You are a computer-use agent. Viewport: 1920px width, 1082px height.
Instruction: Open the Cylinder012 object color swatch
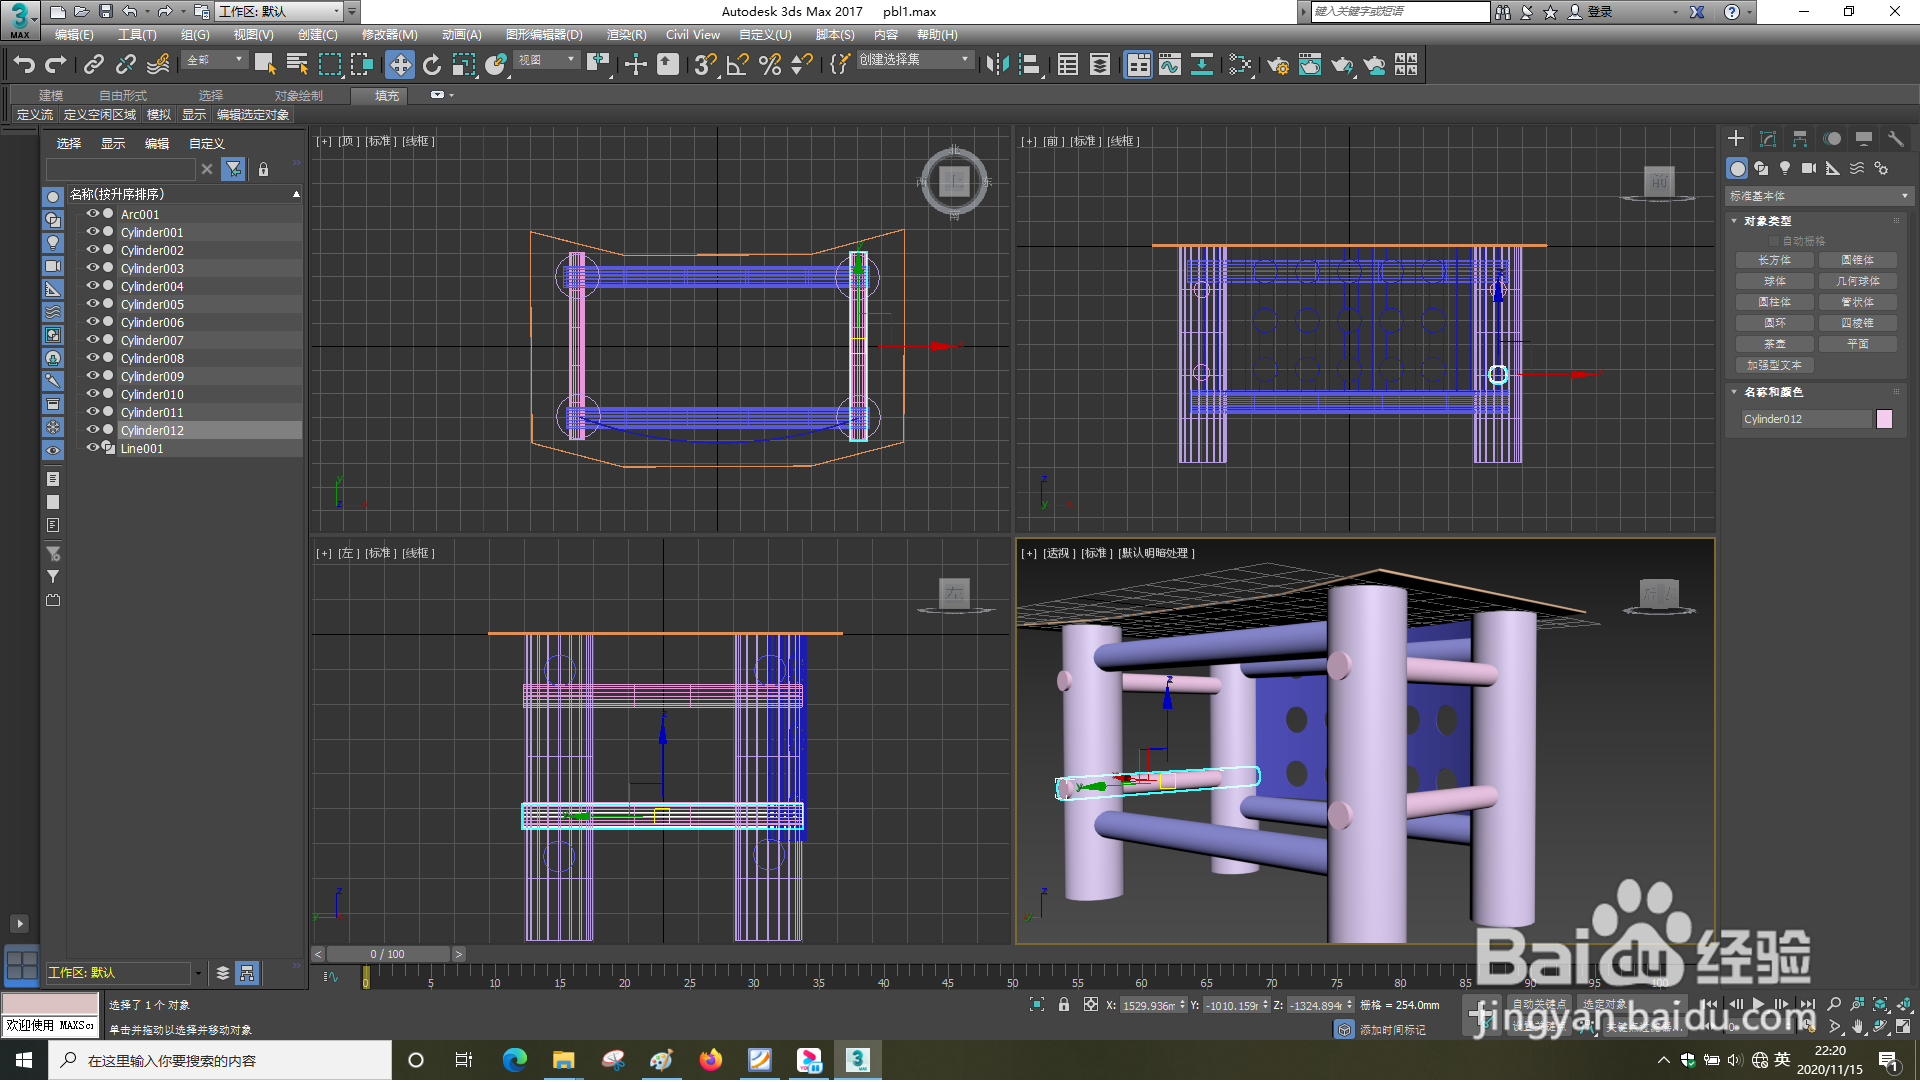(x=1884, y=419)
